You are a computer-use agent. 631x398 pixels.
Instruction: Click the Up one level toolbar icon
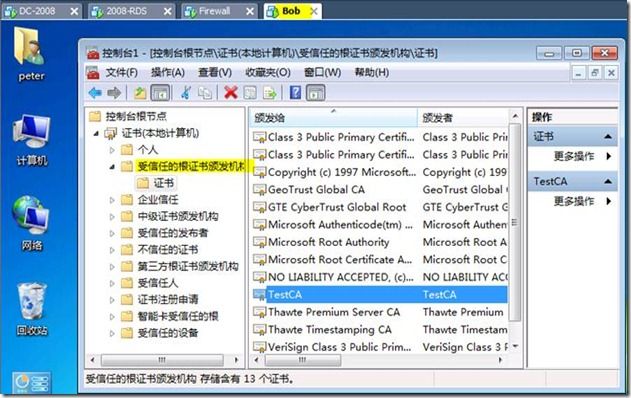[x=140, y=93]
